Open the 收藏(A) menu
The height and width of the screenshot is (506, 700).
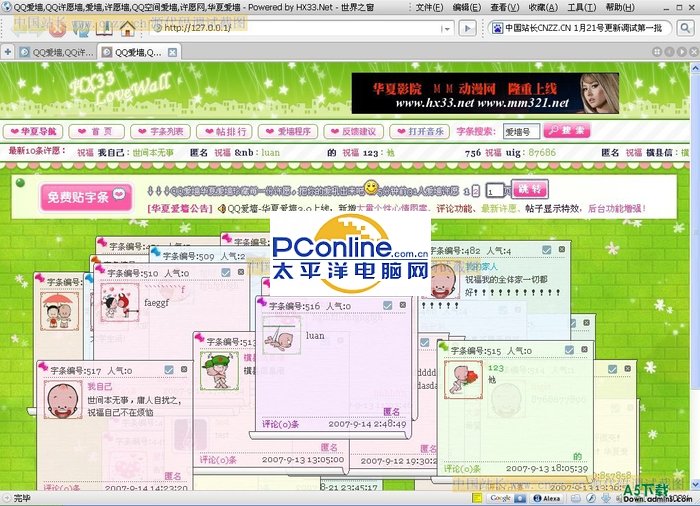[x=543, y=7]
